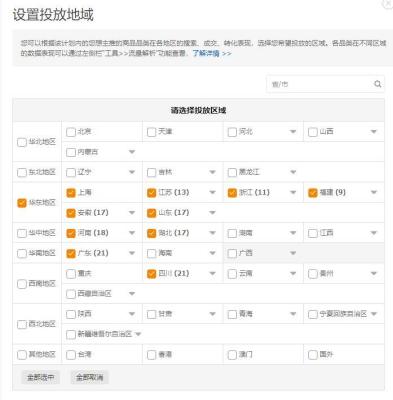This screenshot has height=400, width=393.
Task: Check the 西北地区 region checkbox
Action: coord(22,324)
